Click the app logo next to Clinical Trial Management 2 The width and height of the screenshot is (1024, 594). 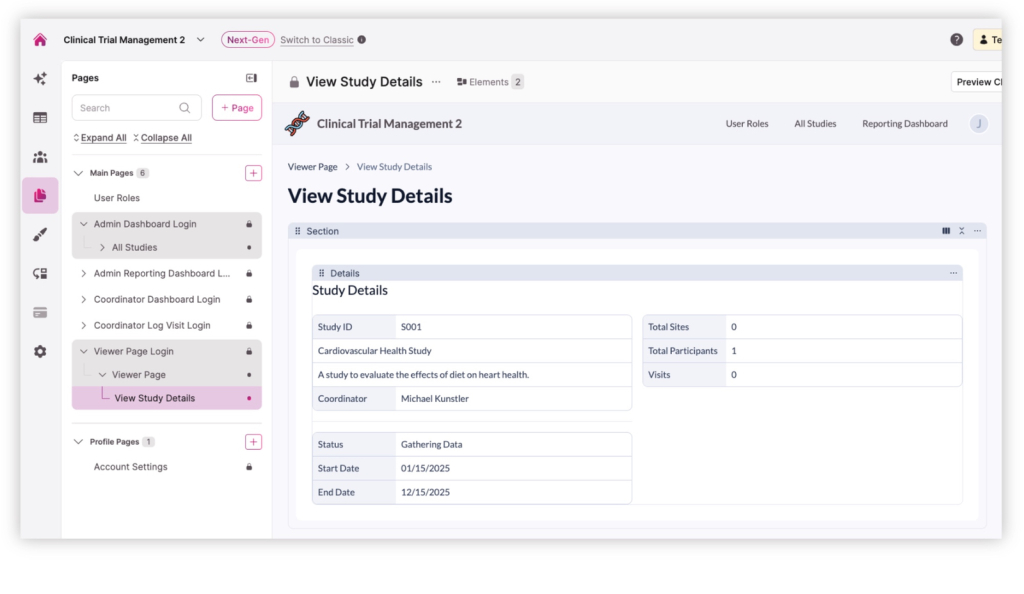[298, 123]
